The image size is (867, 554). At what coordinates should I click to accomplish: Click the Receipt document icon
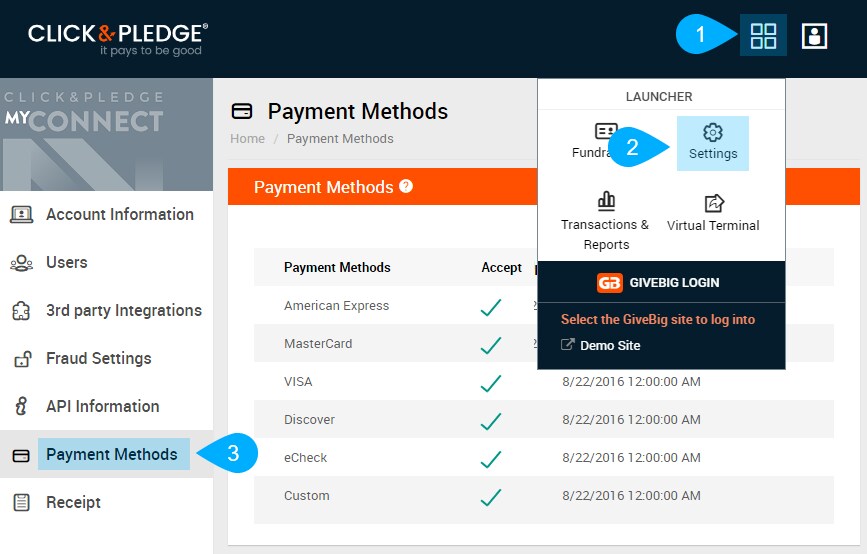pos(21,502)
